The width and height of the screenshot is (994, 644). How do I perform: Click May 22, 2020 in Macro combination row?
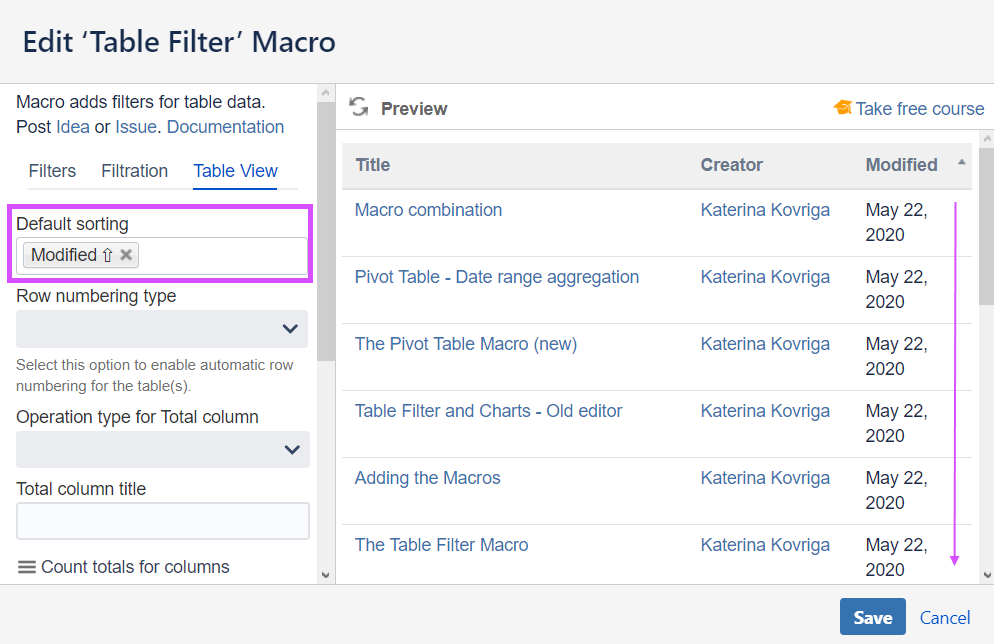click(896, 222)
